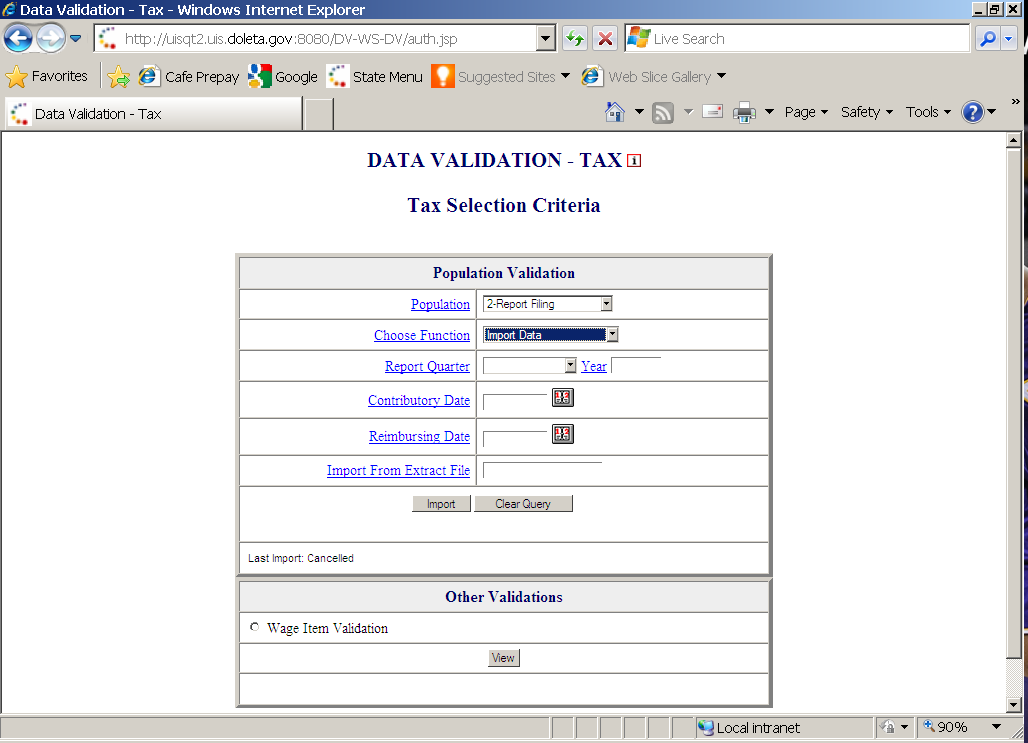Click the Clear Query button
Image resolution: width=1028 pixels, height=743 pixels.
tap(523, 504)
